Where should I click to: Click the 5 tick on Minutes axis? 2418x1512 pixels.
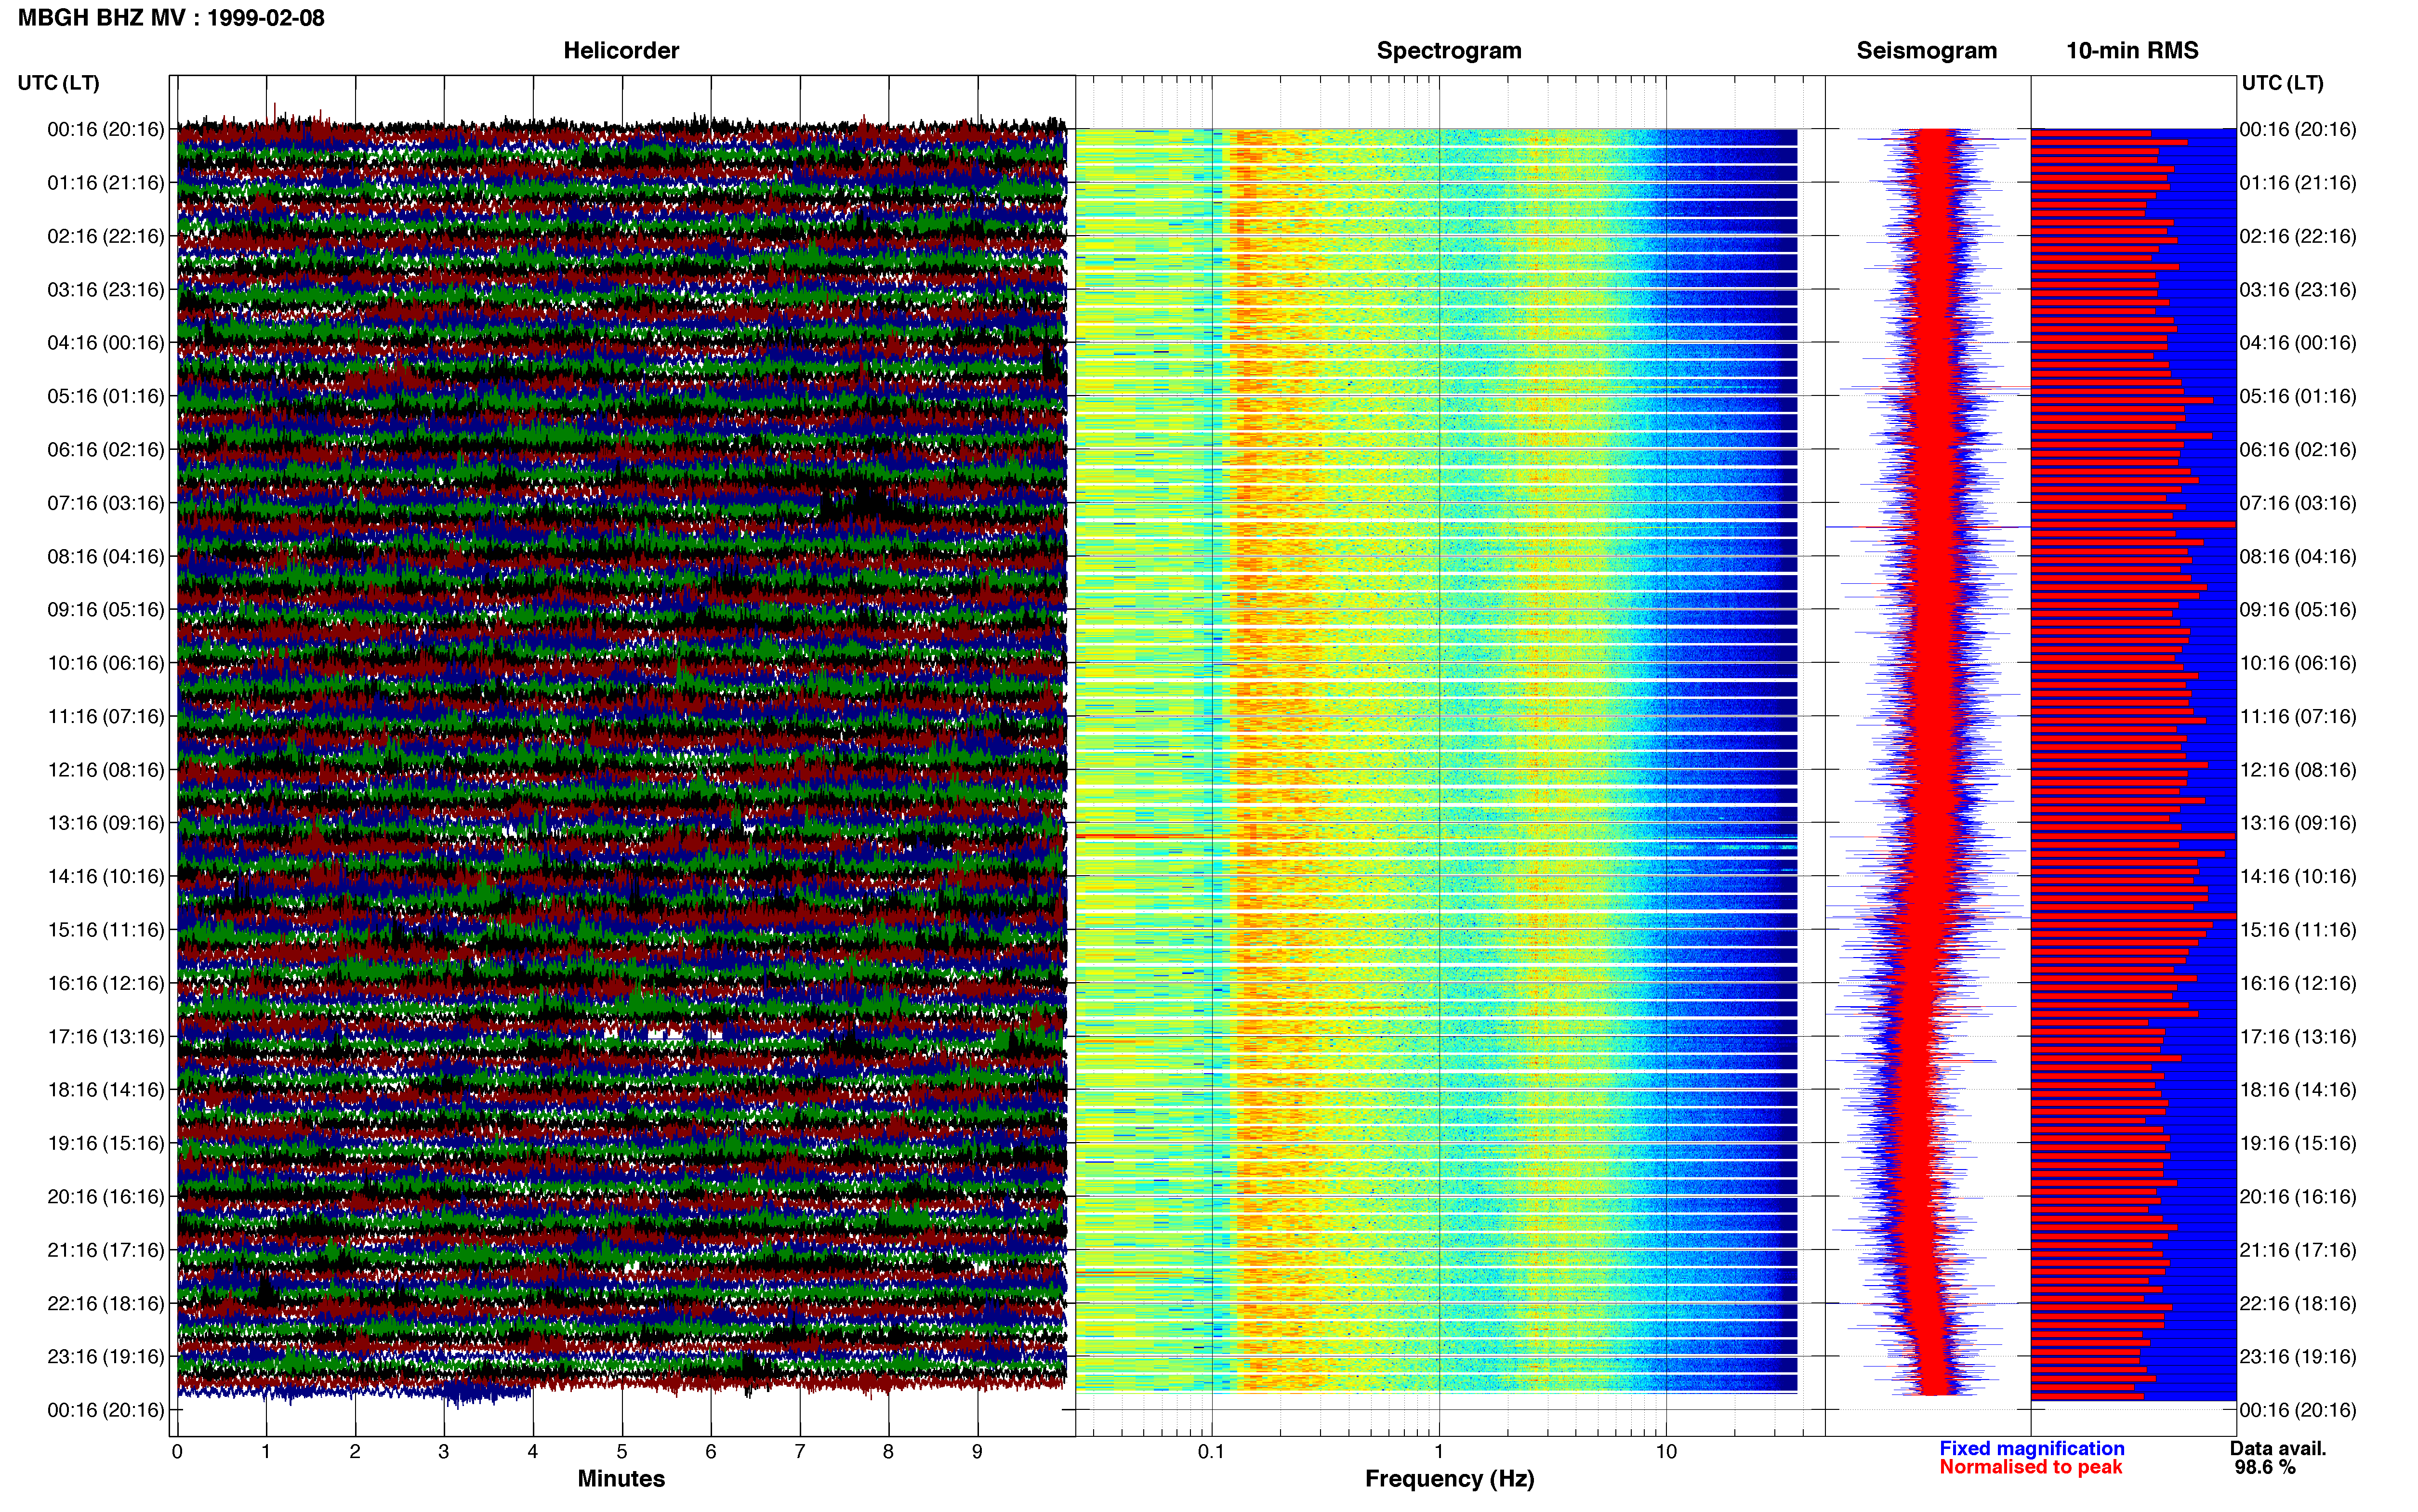622,1452
